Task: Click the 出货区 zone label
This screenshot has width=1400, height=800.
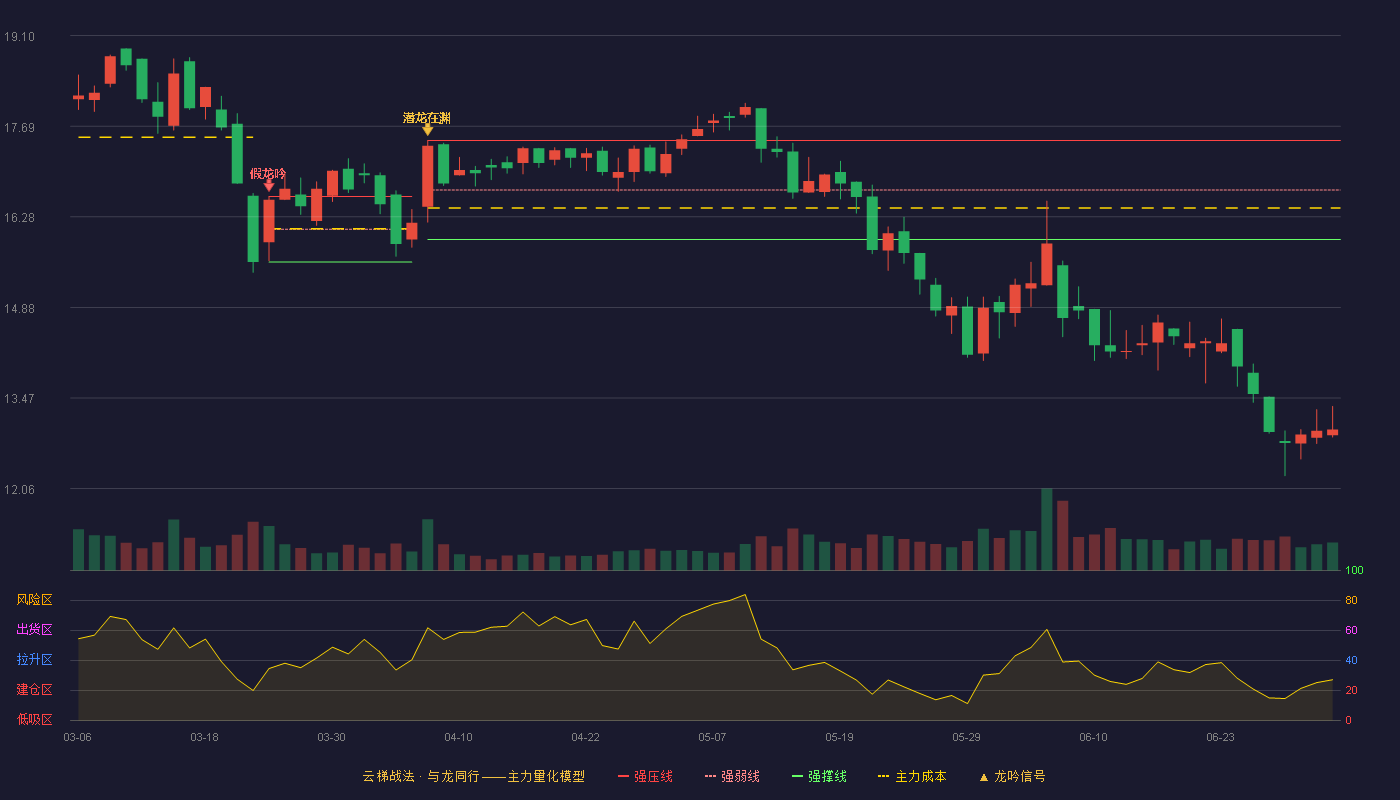Action: (x=34, y=630)
